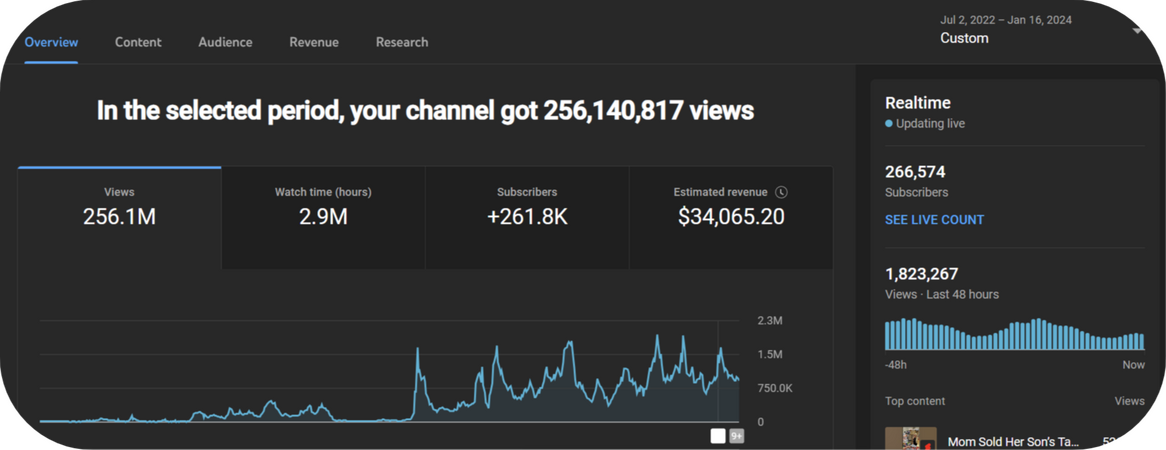Open the Research tab

click(x=402, y=42)
